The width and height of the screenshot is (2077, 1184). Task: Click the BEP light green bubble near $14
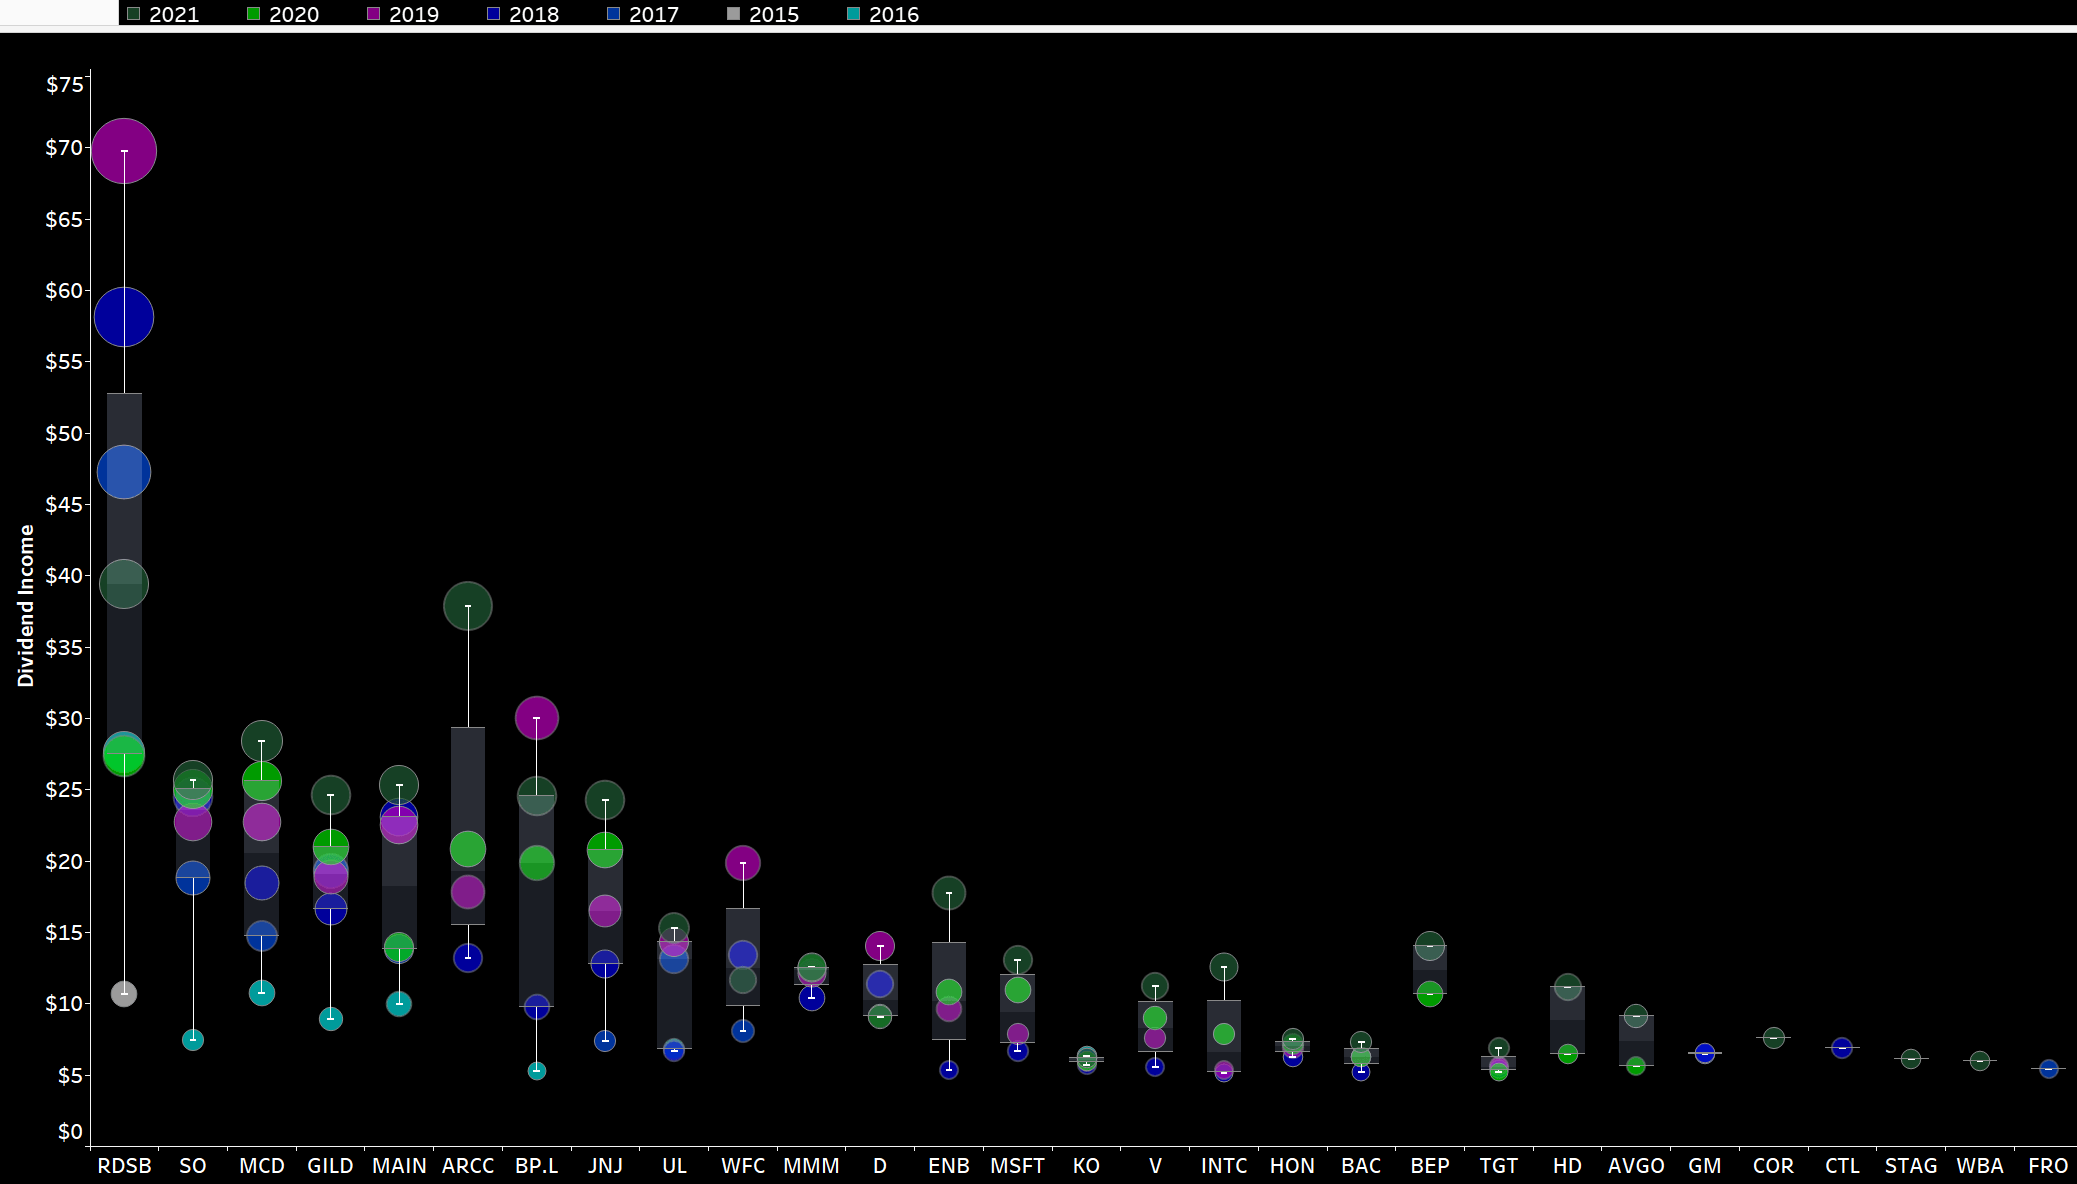(x=1430, y=945)
